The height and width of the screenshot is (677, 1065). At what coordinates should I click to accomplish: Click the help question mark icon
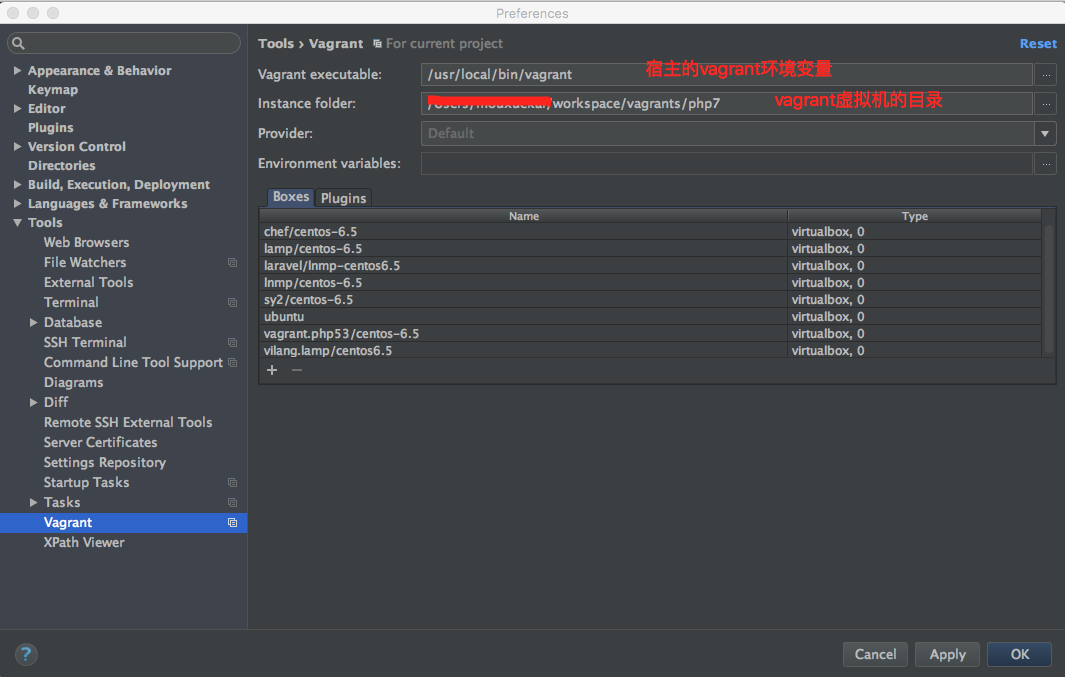click(26, 655)
